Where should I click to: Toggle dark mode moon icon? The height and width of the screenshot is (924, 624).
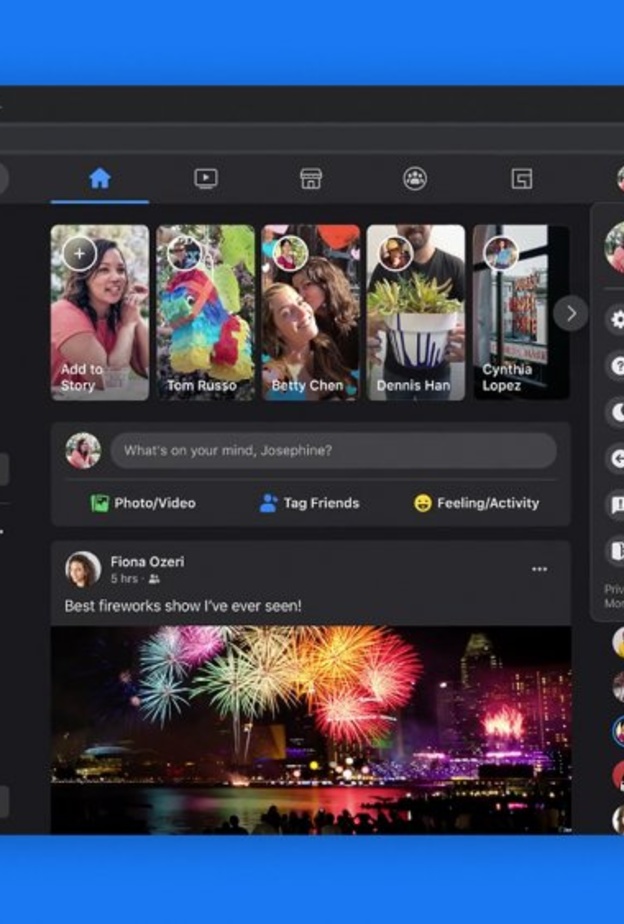coord(615,412)
